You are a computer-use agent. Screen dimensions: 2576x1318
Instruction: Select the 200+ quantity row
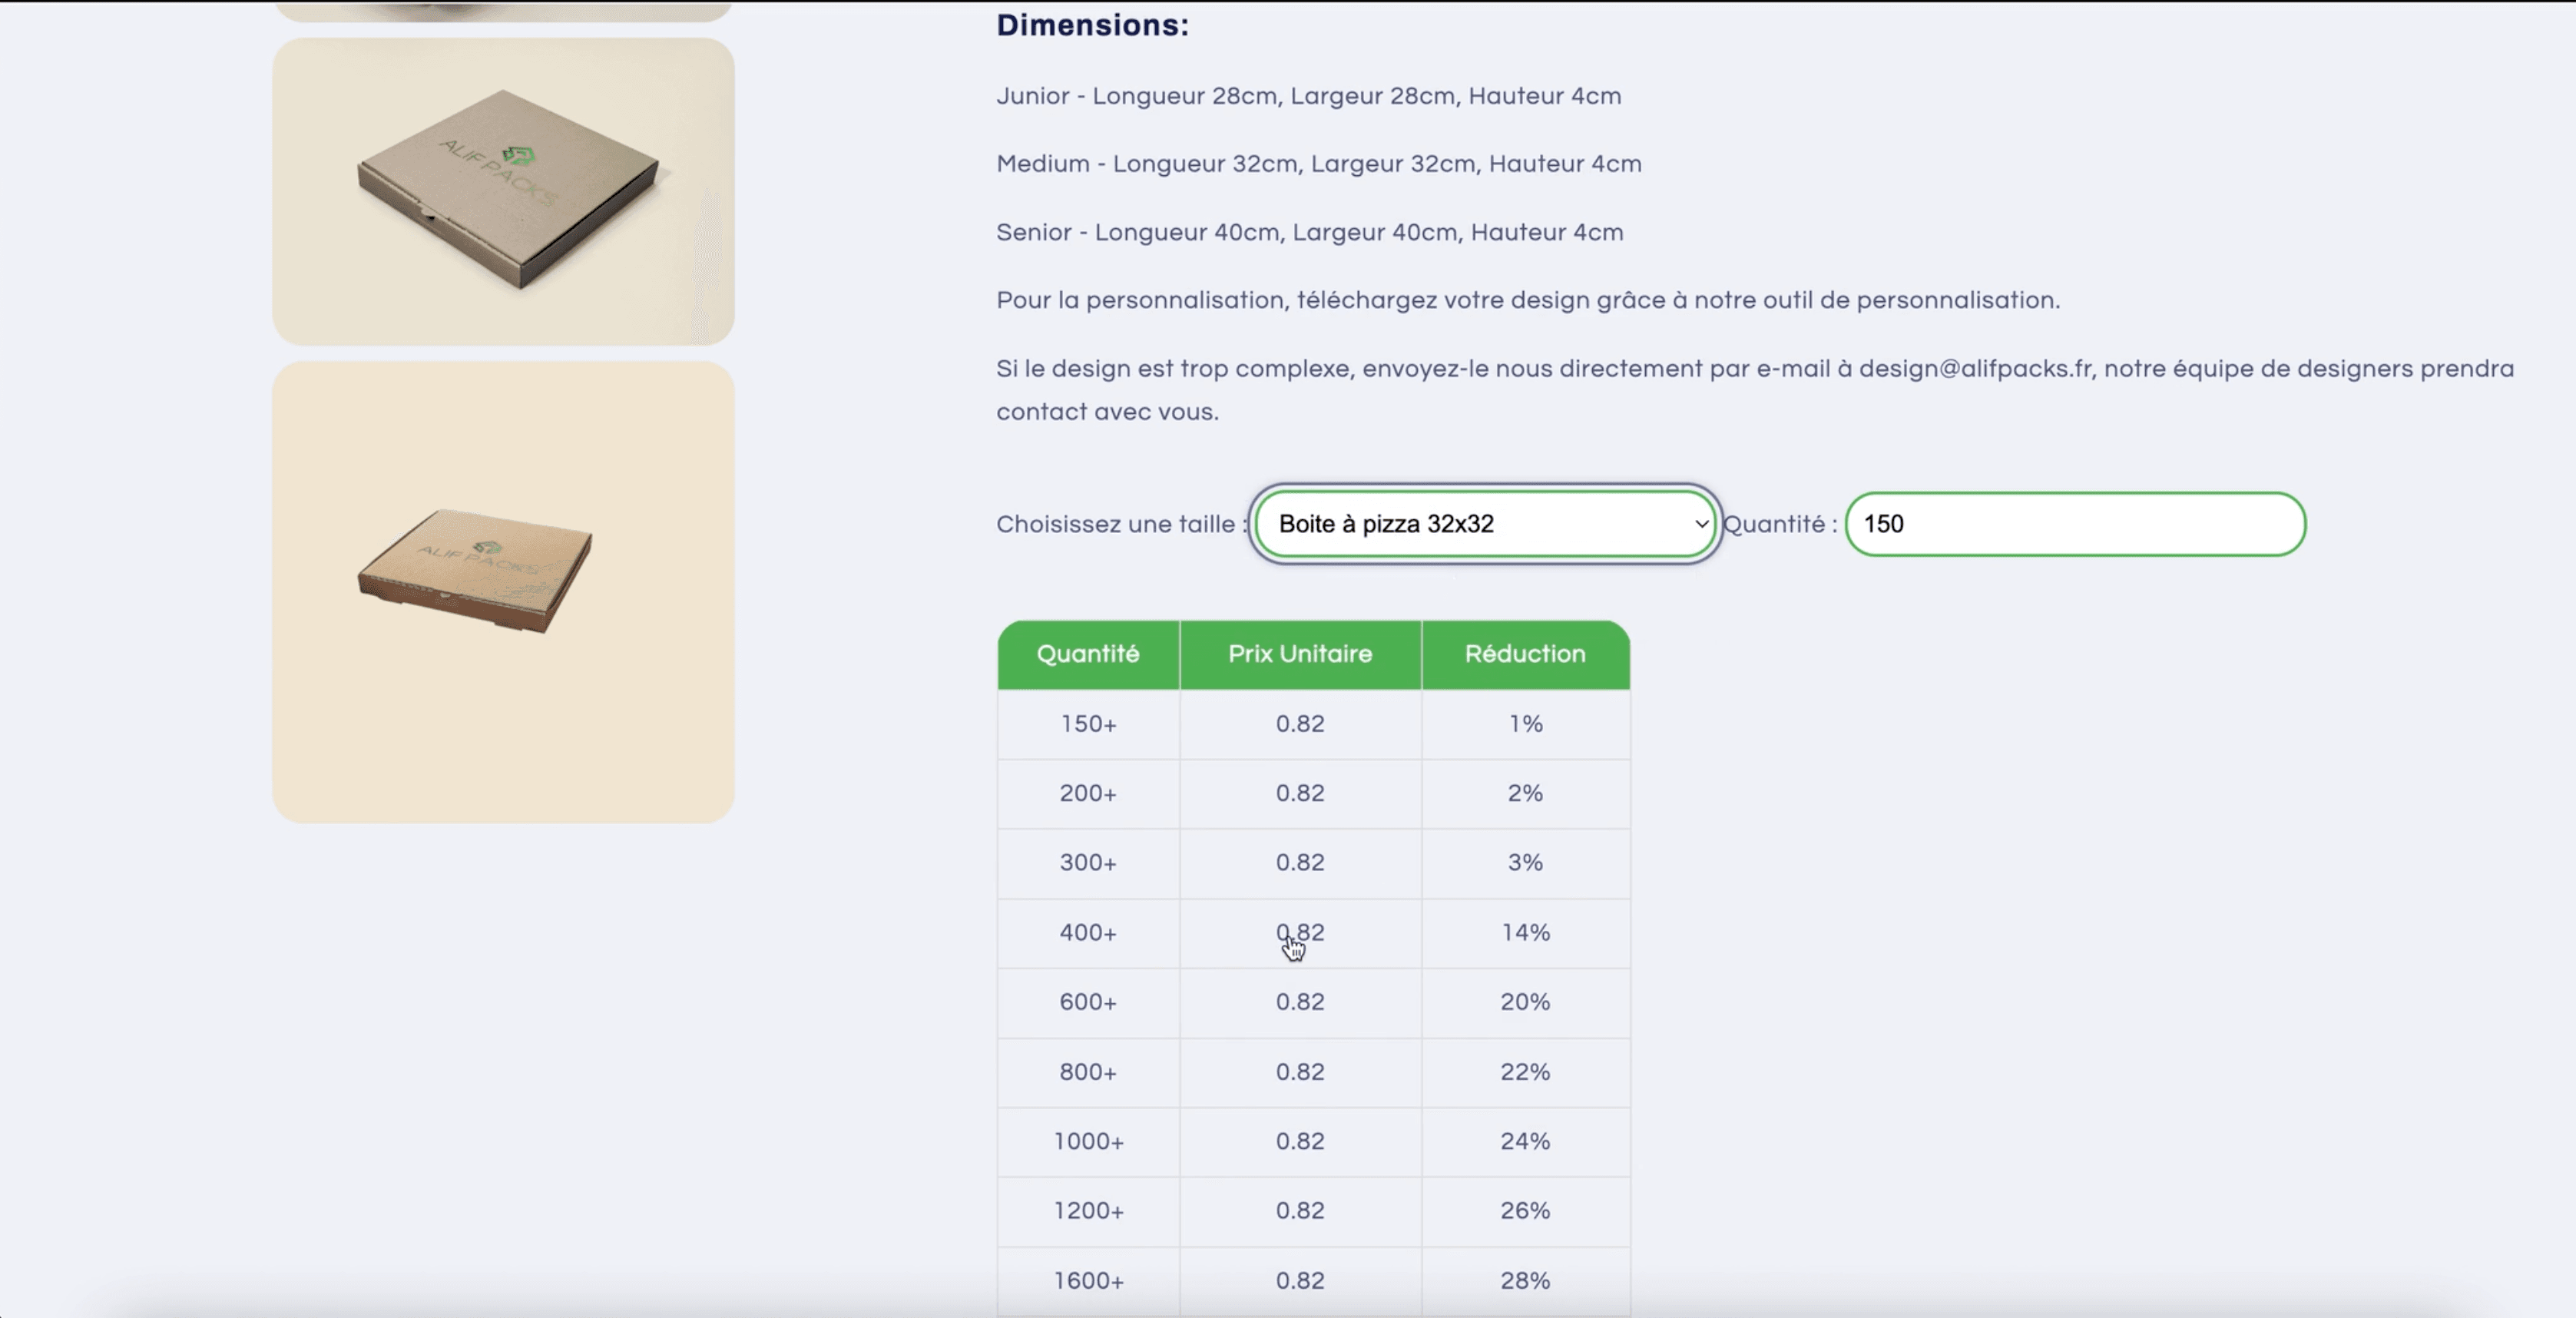[1314, 793]
